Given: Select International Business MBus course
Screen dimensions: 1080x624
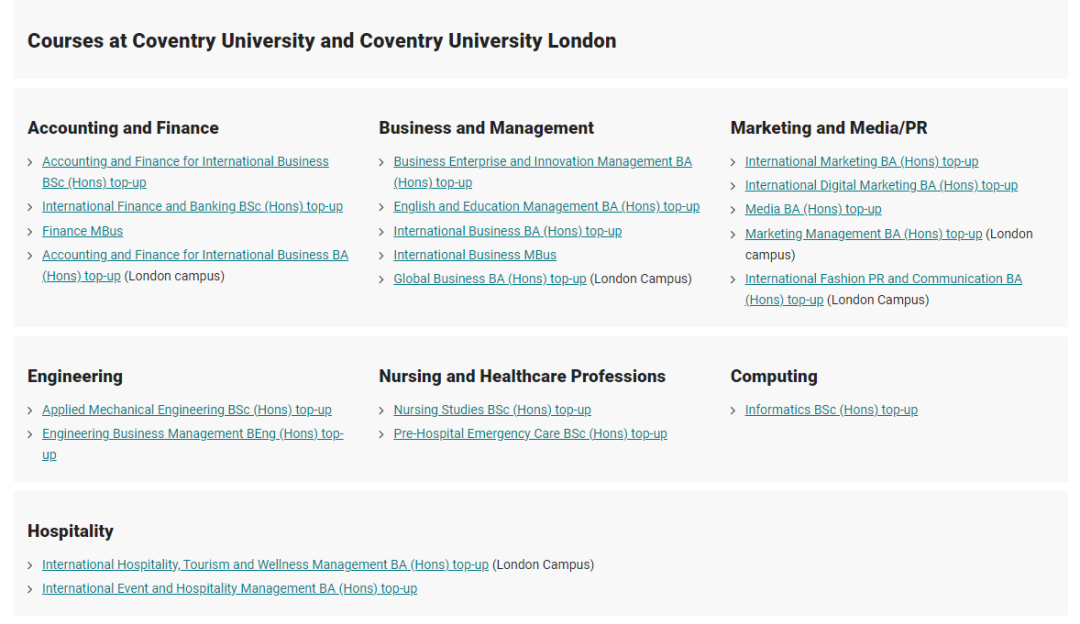Looking at the screenshot, I should pyautogui.click(x=474, y=255).
